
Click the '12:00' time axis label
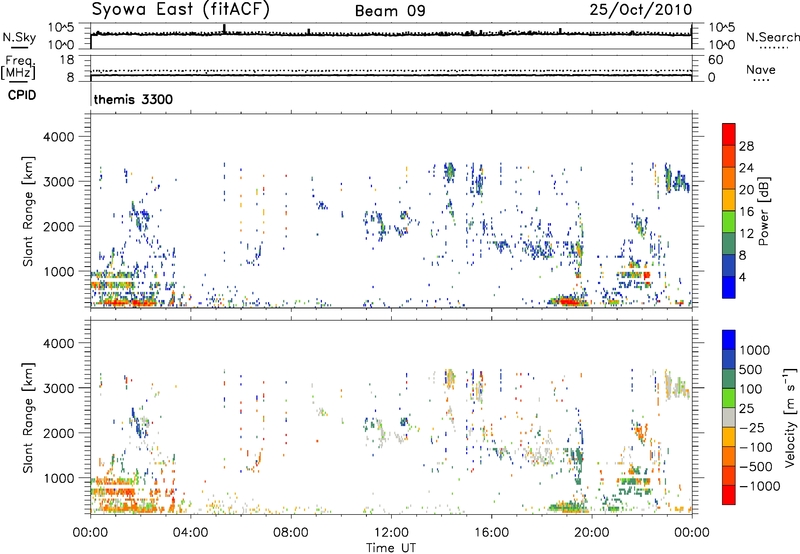[x=391, y=533]
